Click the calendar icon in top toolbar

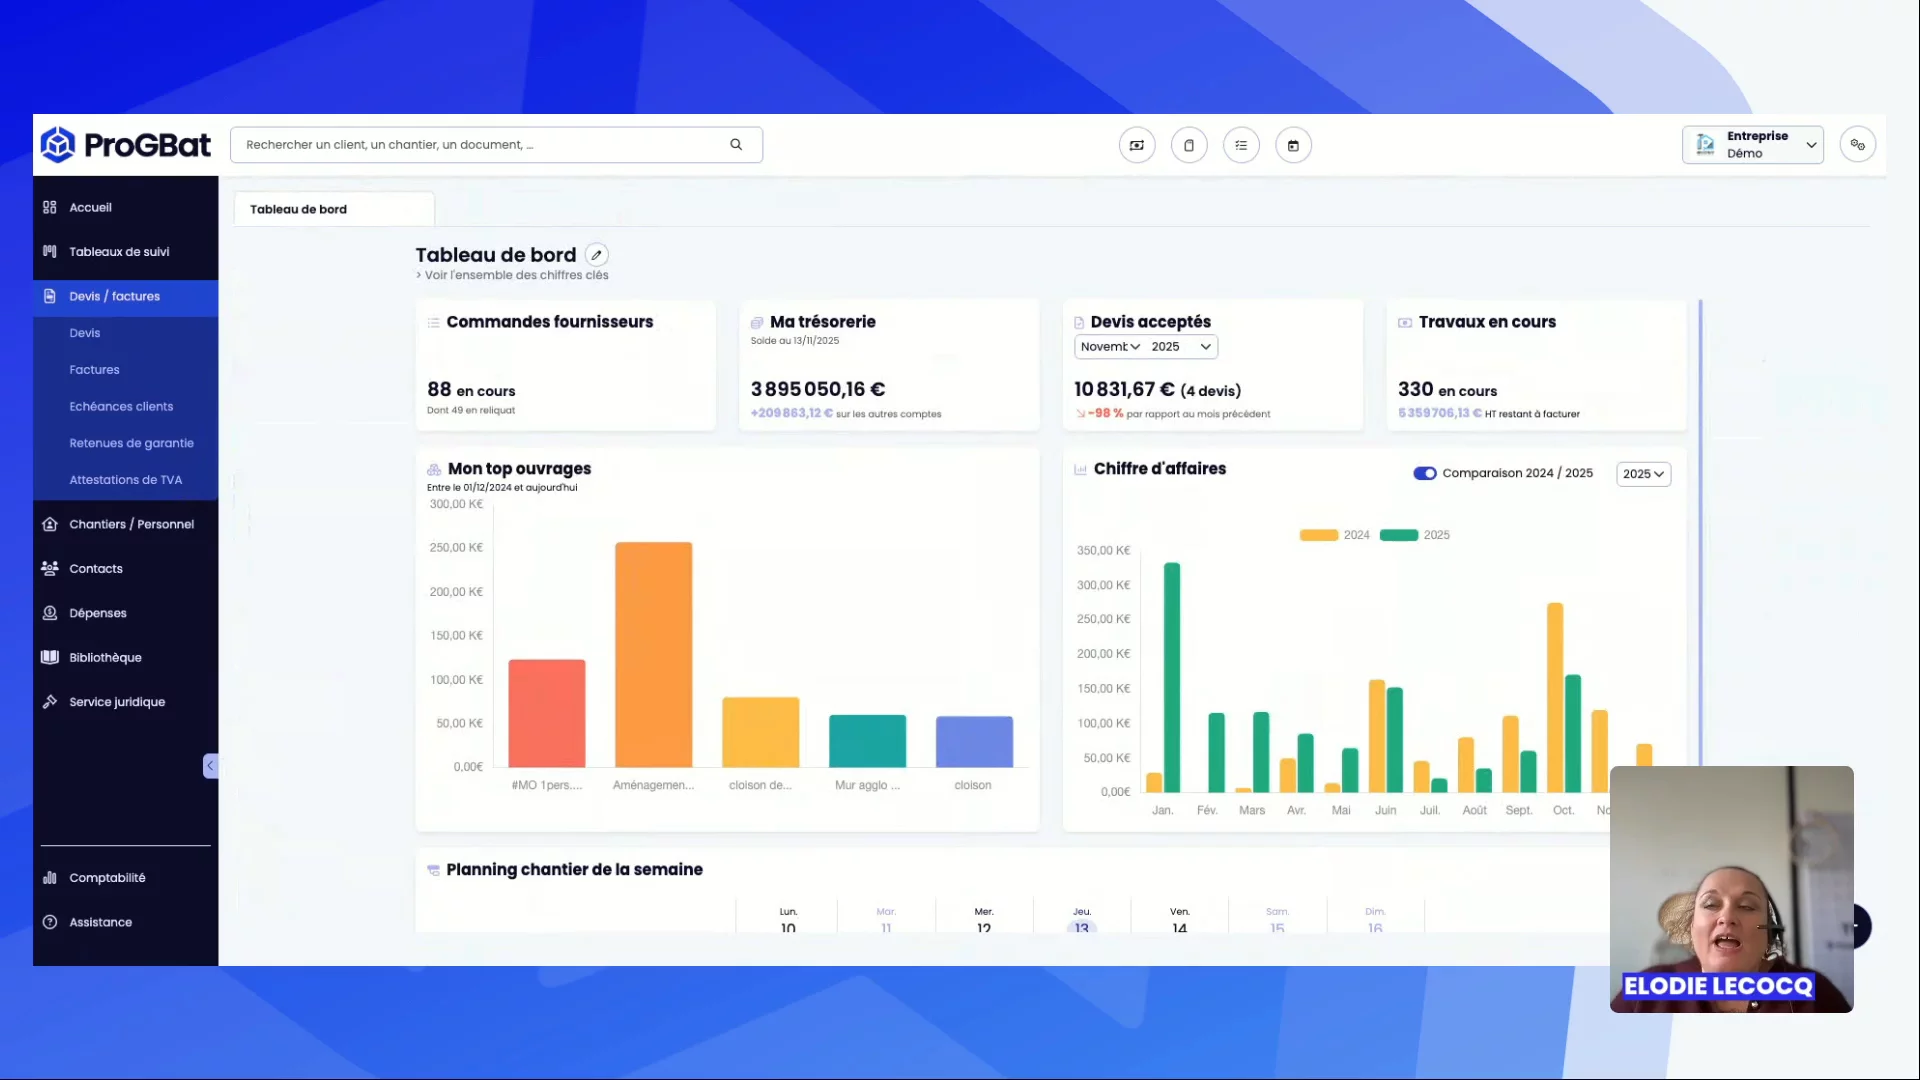(x=1293, y=146)
